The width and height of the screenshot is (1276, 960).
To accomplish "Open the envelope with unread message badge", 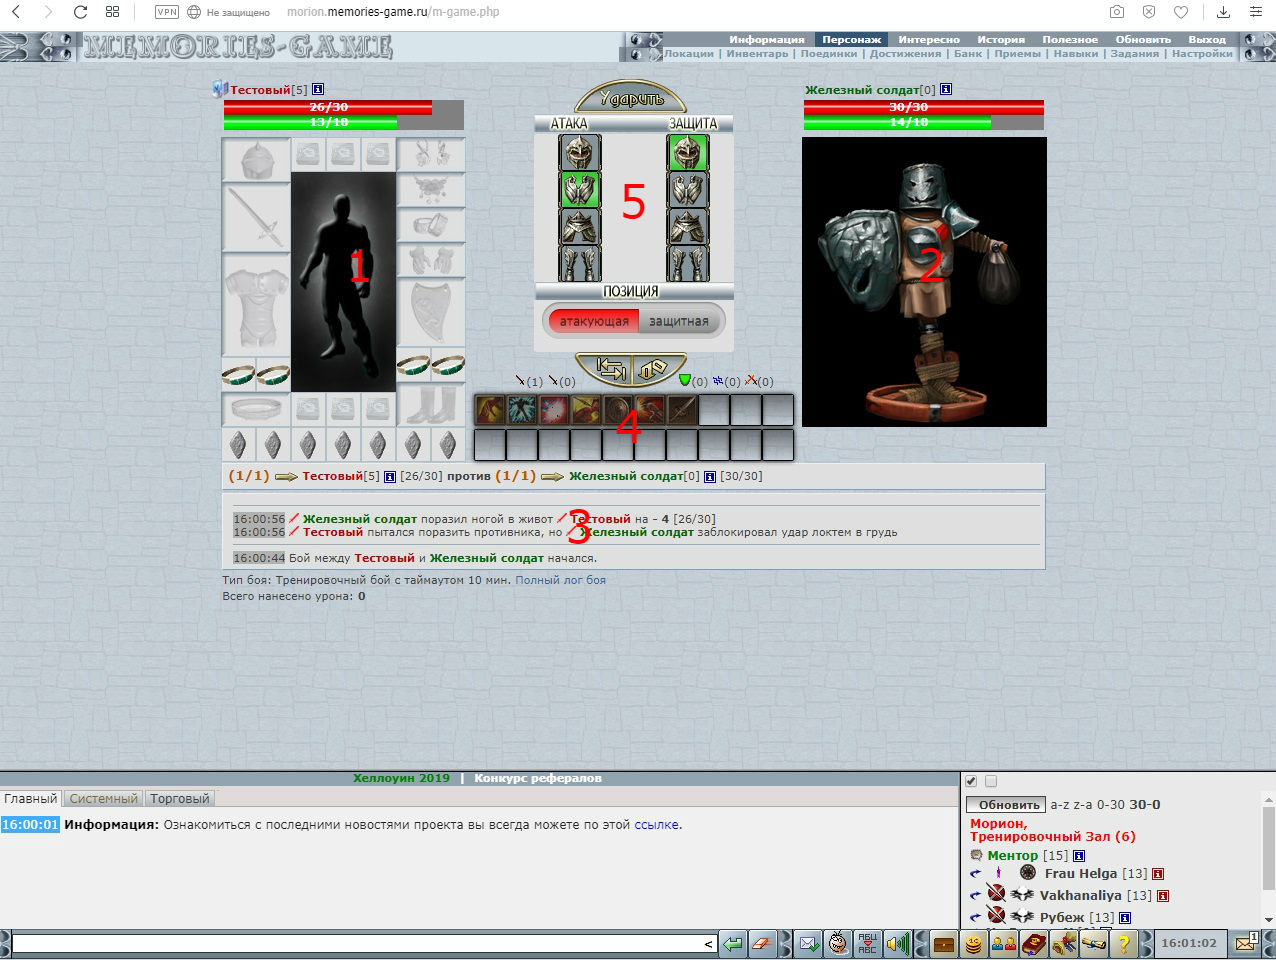I will coord(1246,942).
